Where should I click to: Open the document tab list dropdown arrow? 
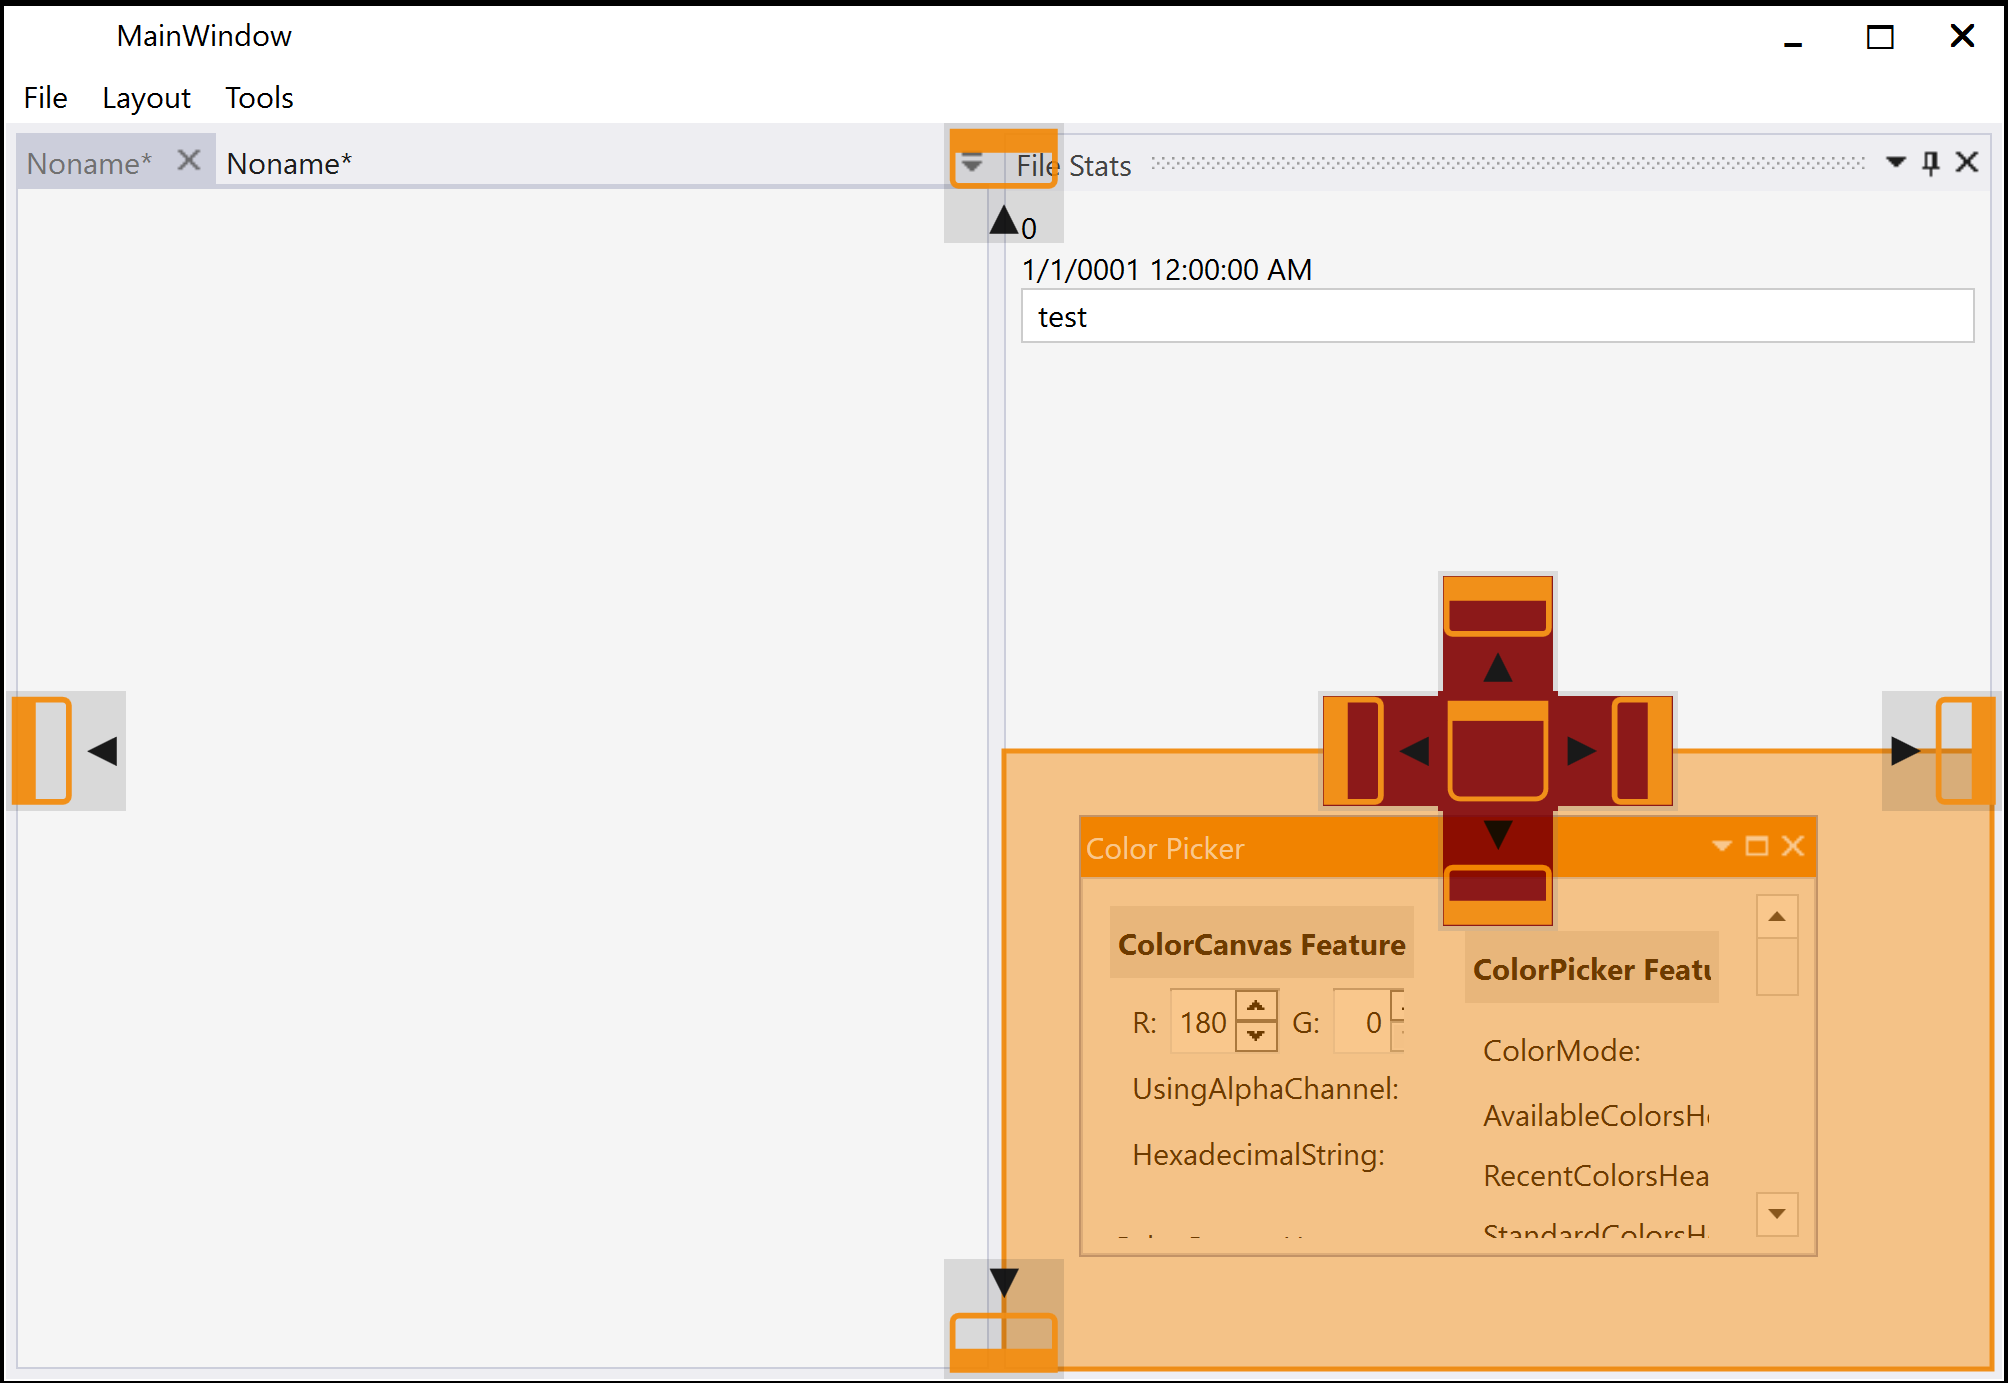pyautogui.click(x=971, y=164)
